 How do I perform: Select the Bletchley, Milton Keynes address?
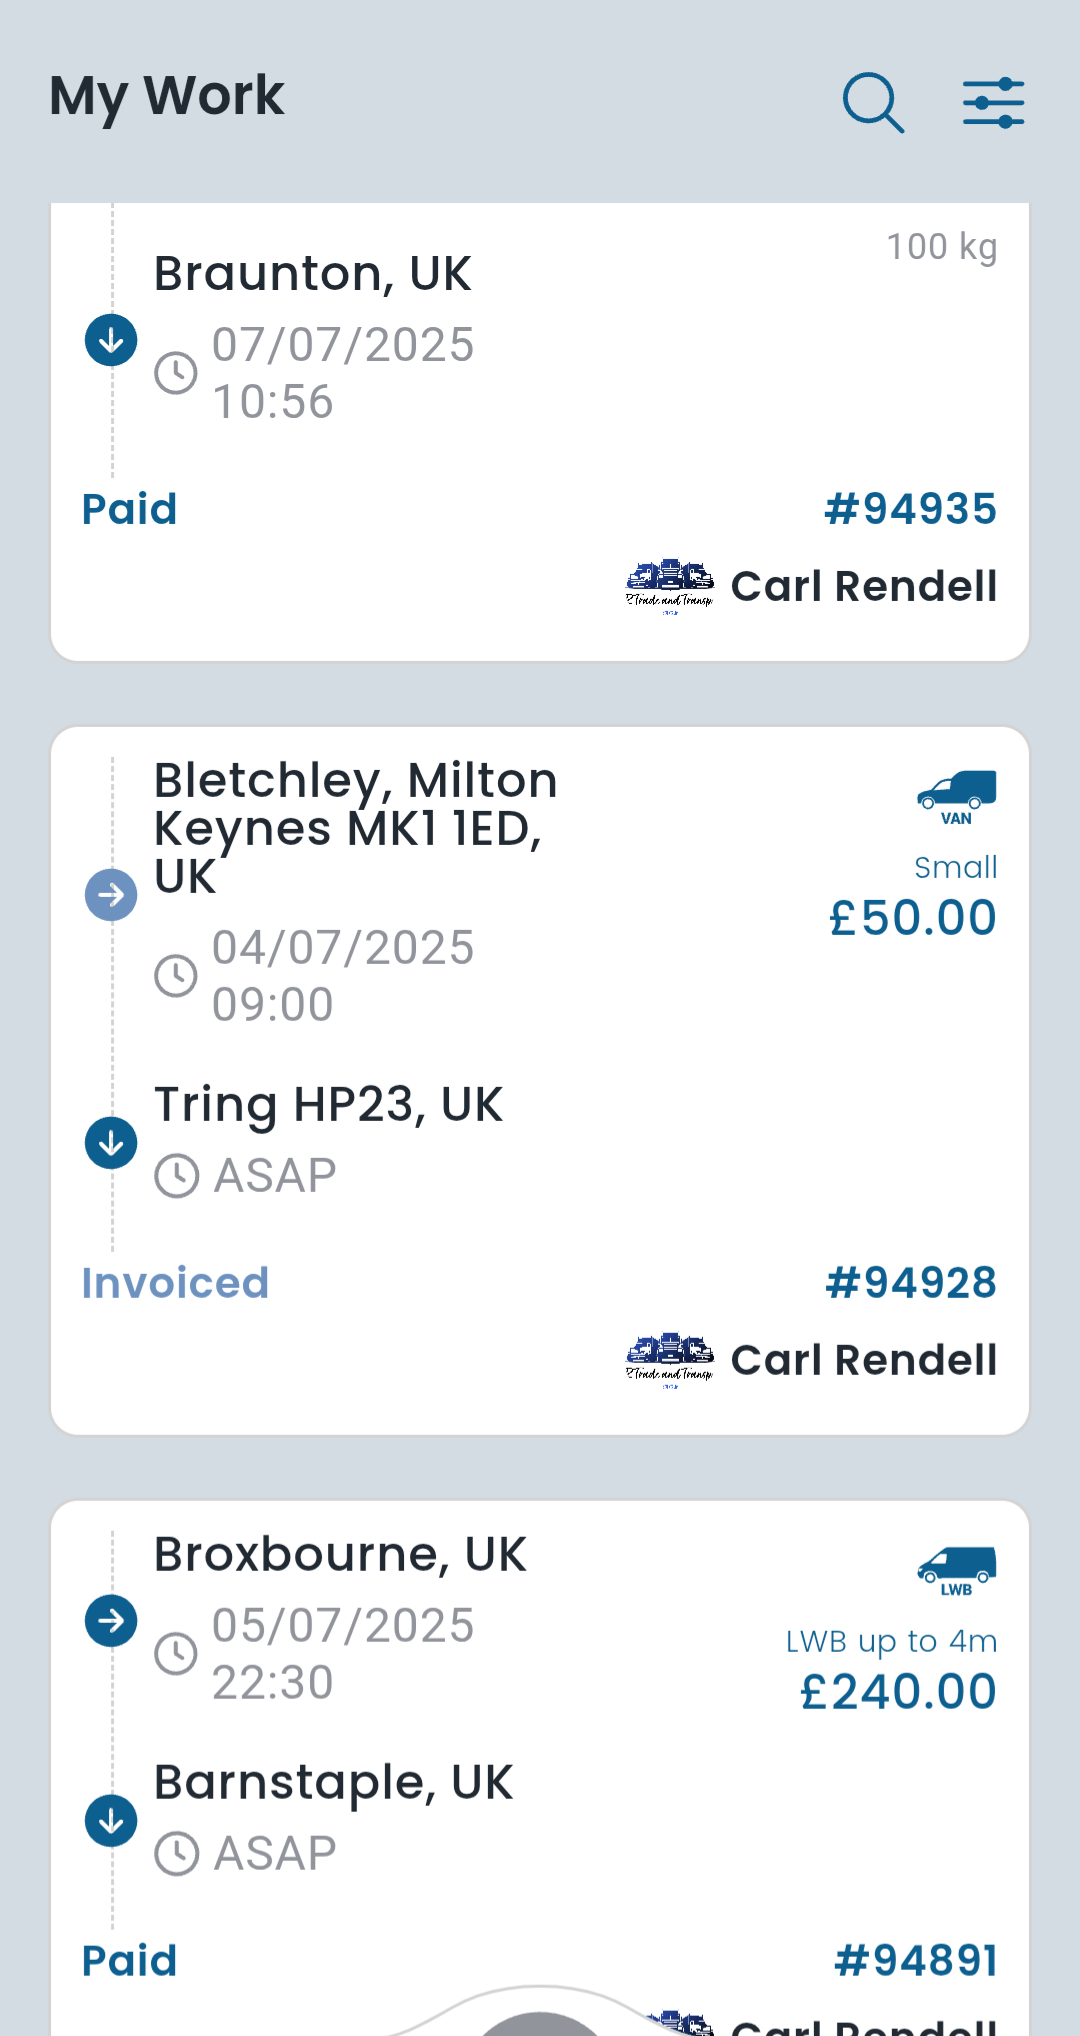pos(355,828)
